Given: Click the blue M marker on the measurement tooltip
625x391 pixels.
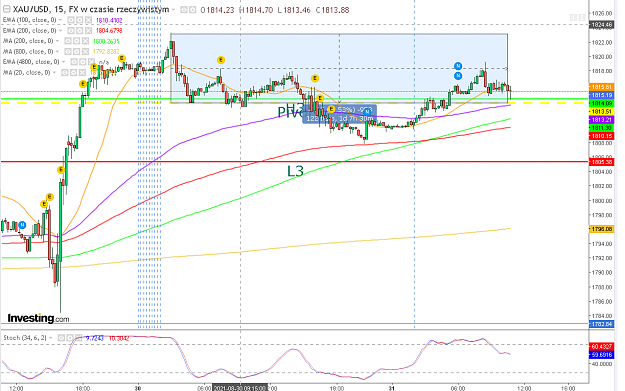Looking at the screenshot, I should pyautogui.click(x=368, y=112).
